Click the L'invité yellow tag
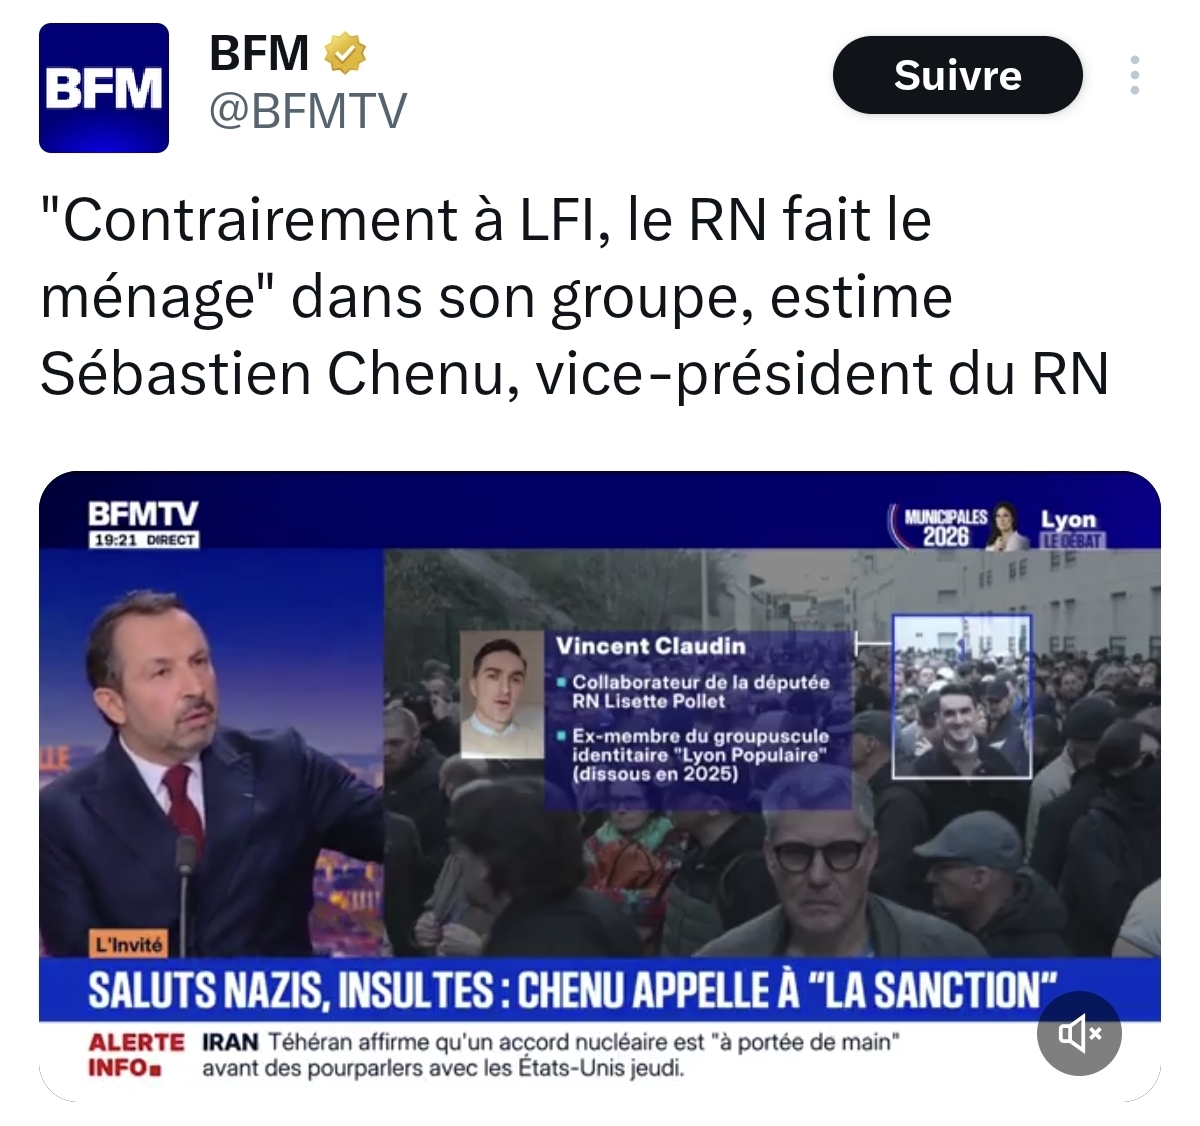1200x1126 pixels. pyautogui.click(x=128, y=944)
